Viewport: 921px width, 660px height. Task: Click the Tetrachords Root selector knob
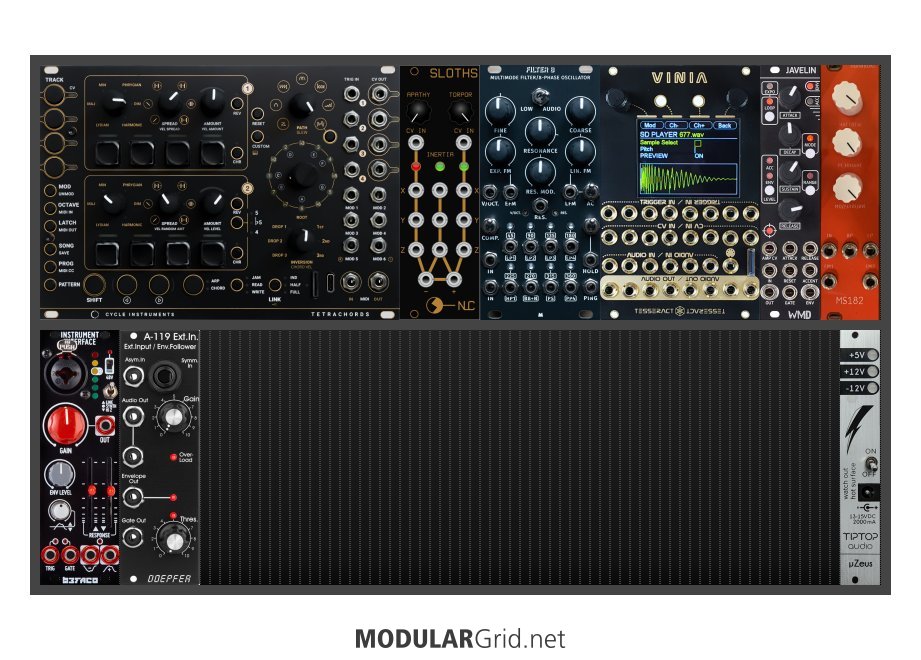click(302, 175)
